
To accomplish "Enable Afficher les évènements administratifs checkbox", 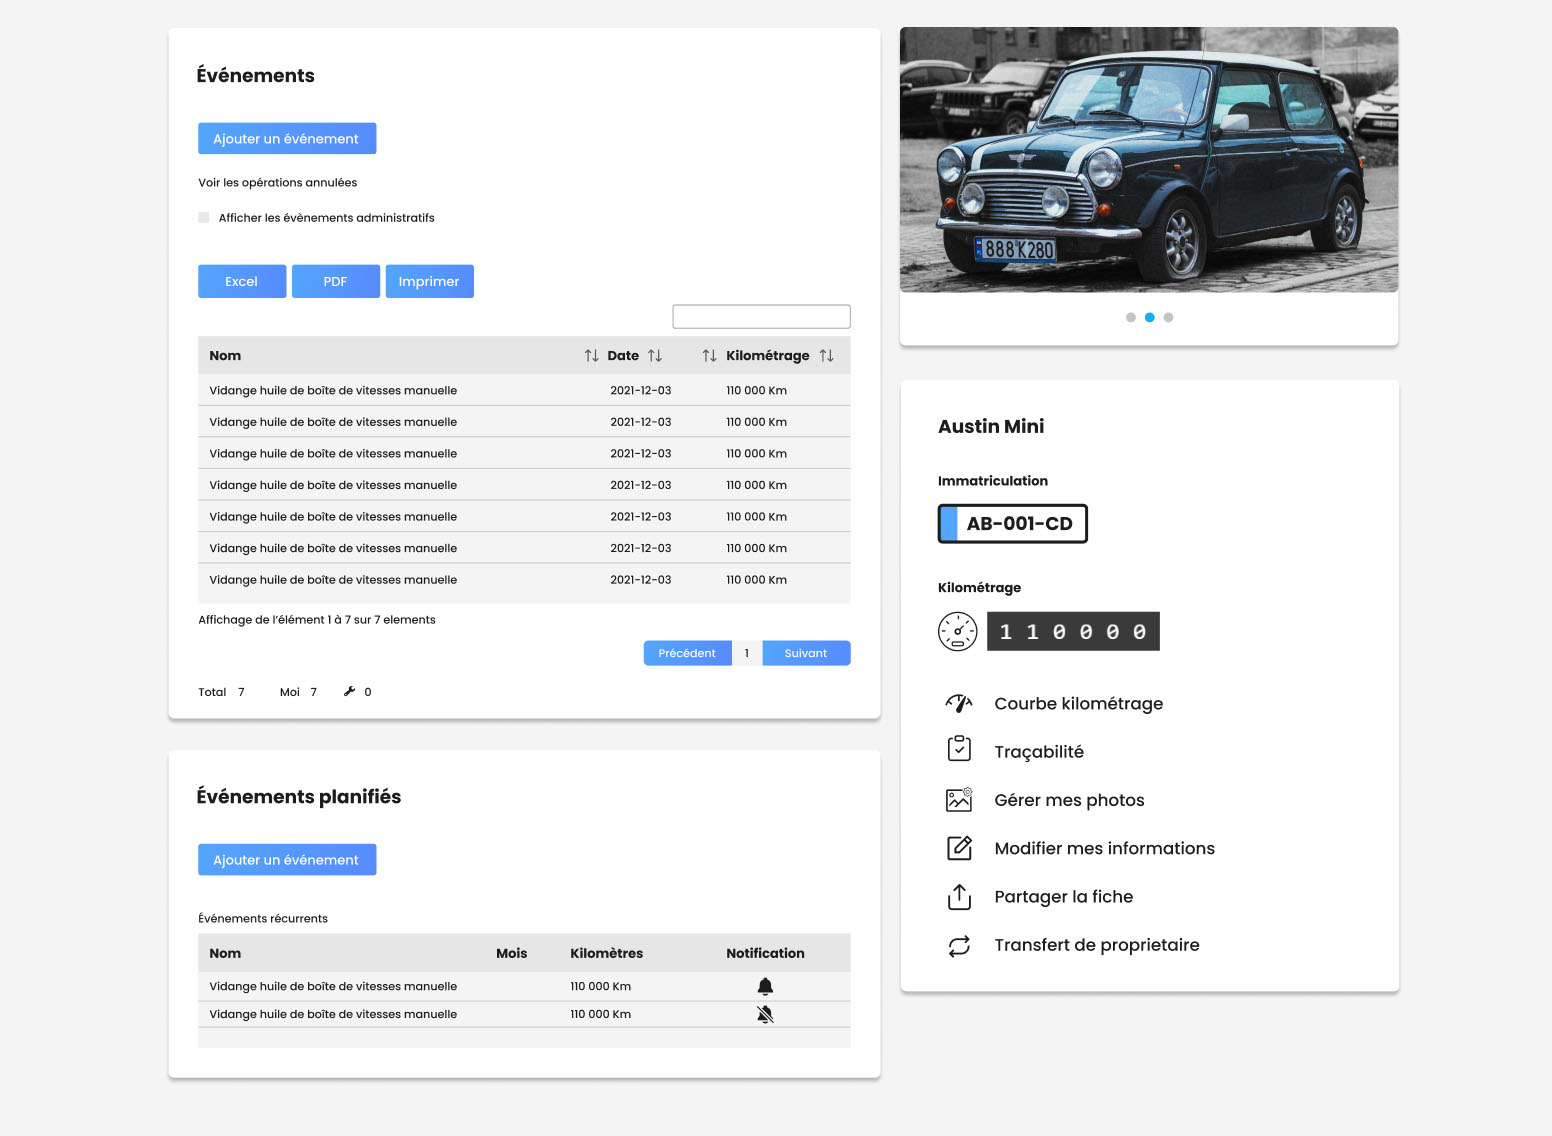I will pos(204,218).
